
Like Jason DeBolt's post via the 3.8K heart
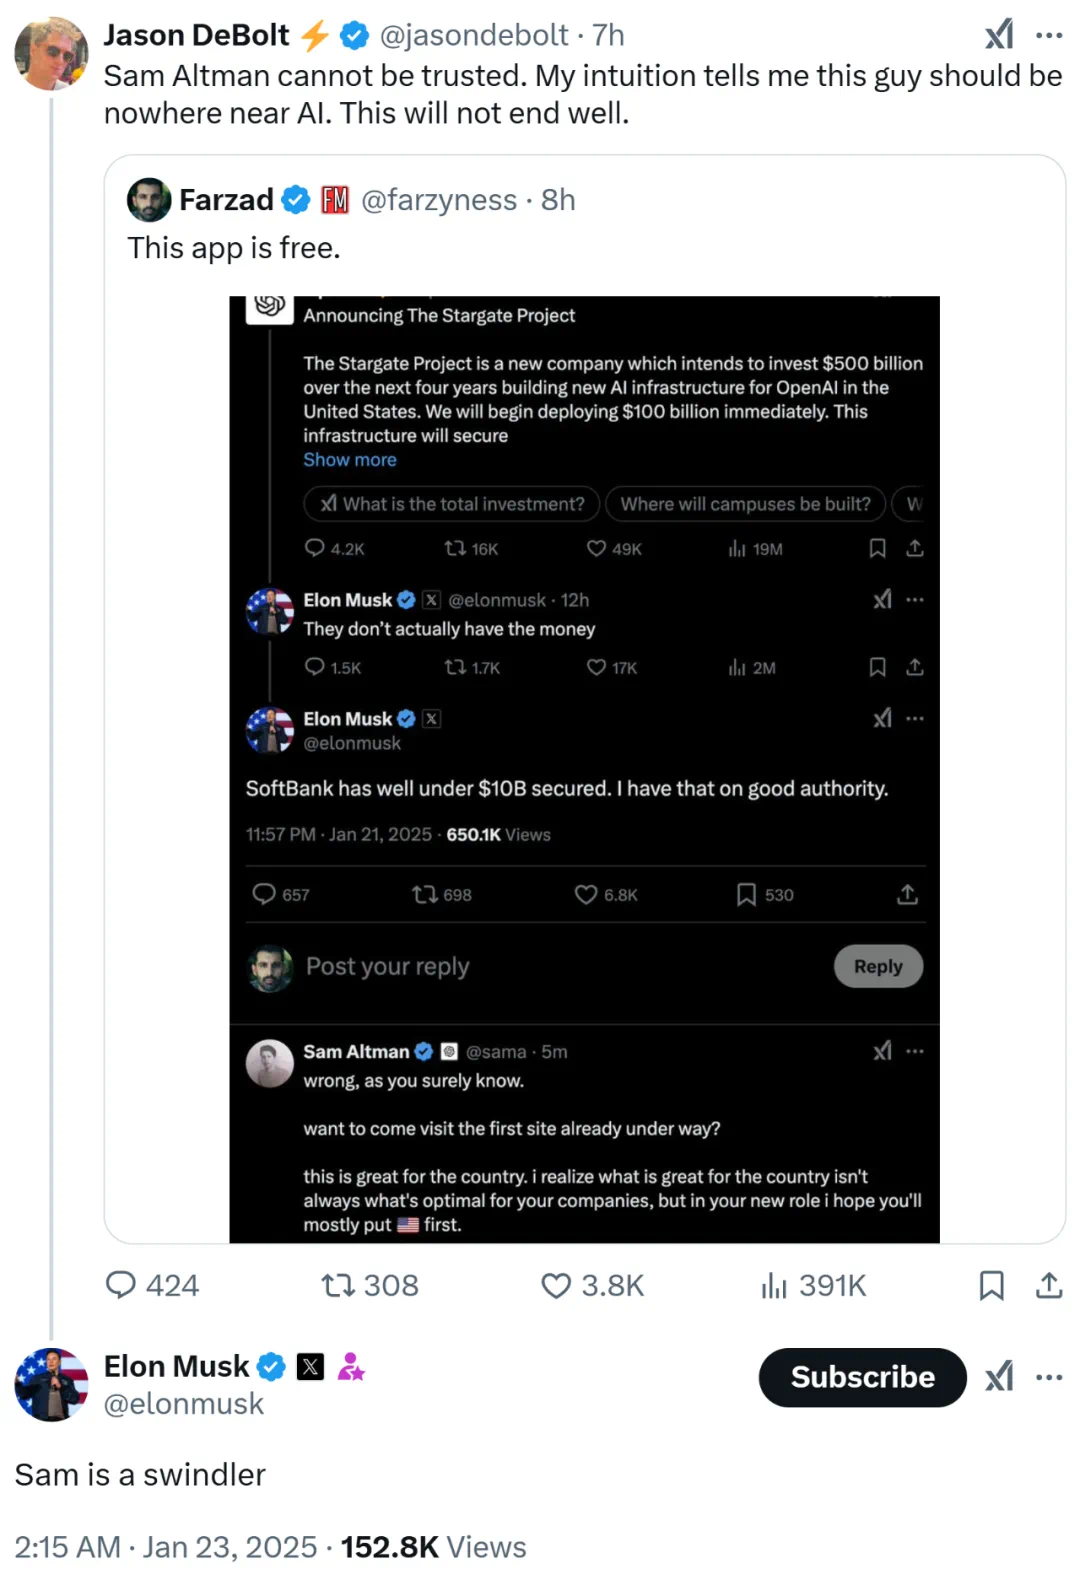(556, 1284)
